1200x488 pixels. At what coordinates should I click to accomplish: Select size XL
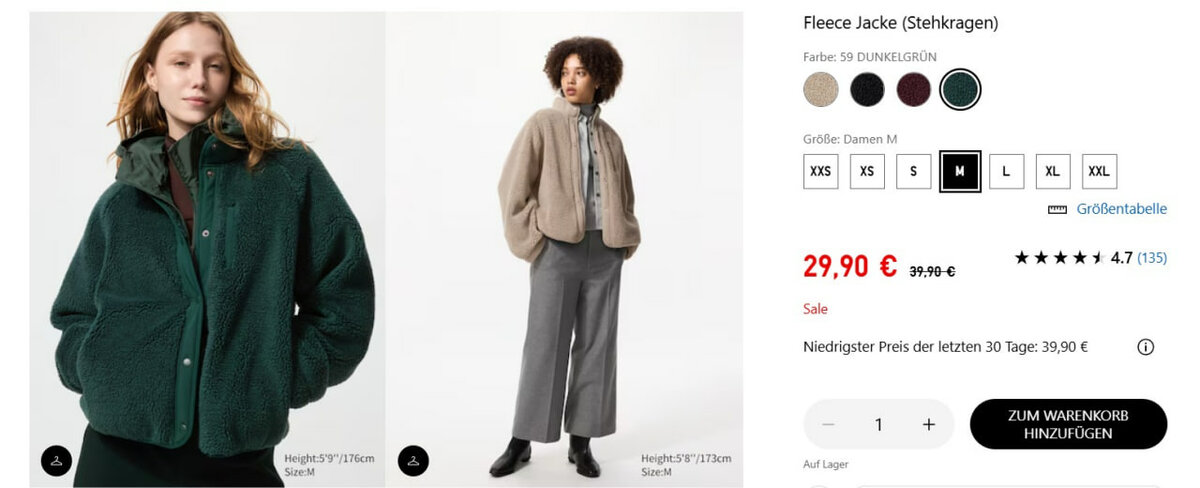(x=1052, y=171)
